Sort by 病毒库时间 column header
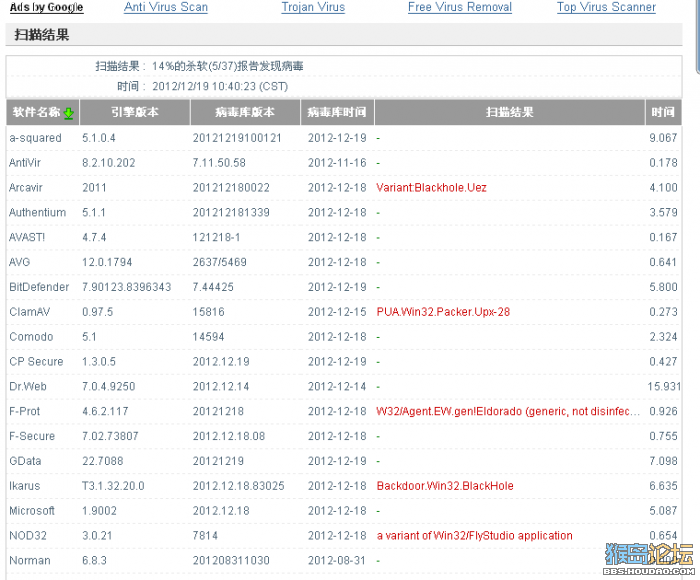Viewport: 700px width, 580px height. coord(337,112)
